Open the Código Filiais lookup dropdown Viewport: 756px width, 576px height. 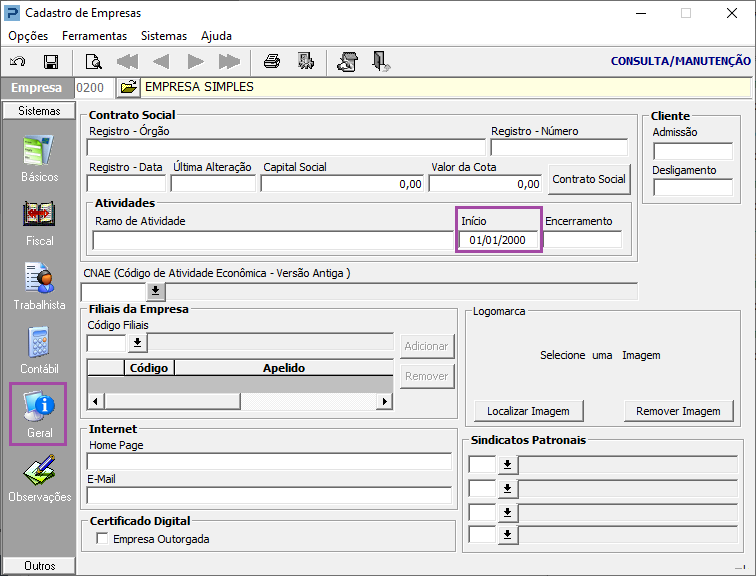pyautogui.click(x=137, y=343)
